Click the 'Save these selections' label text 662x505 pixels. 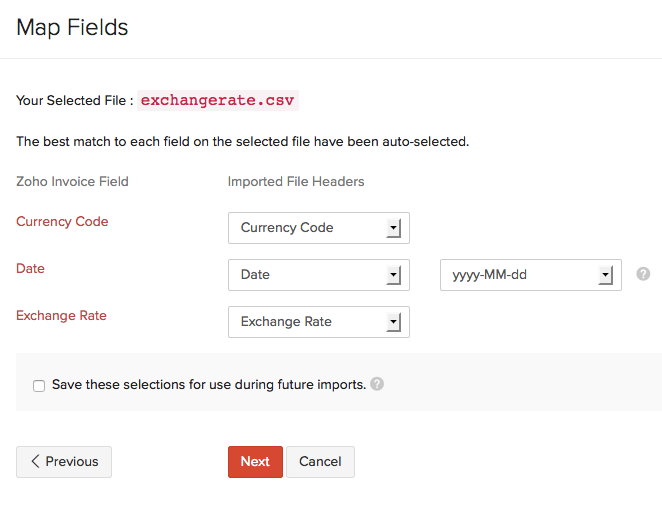[x=208, y=384]
